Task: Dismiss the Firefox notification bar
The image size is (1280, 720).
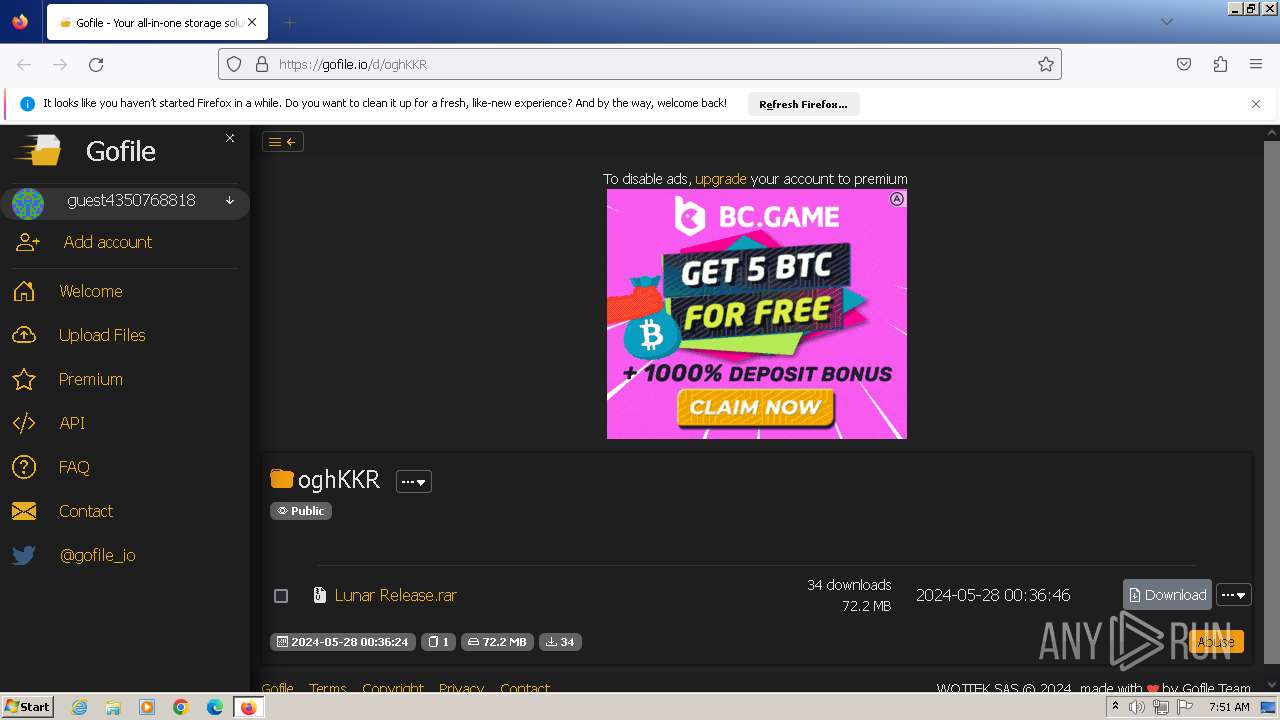Action: click(1256, 104)
